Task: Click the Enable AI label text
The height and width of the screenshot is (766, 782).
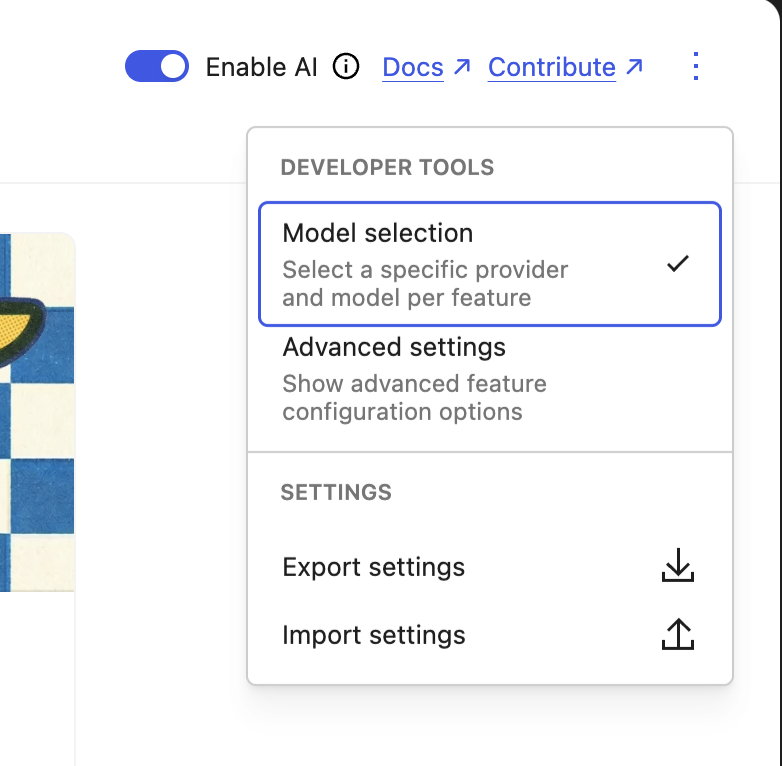Action: click(261, 67)
